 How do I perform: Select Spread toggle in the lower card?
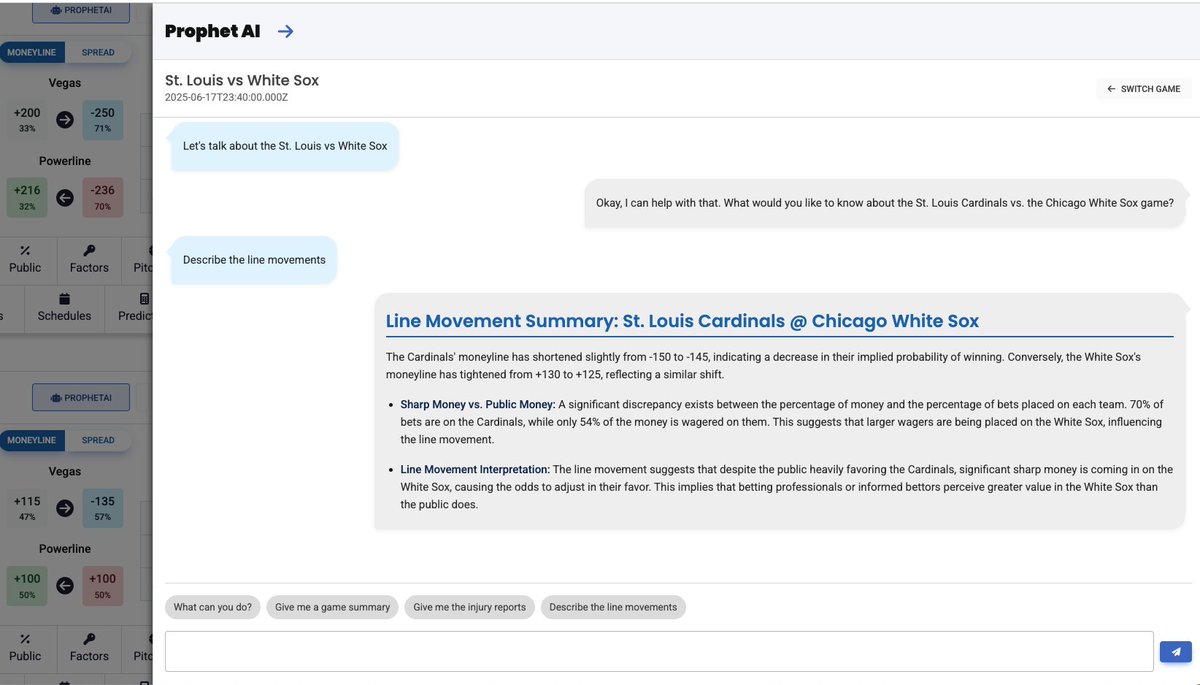(98, 440)
